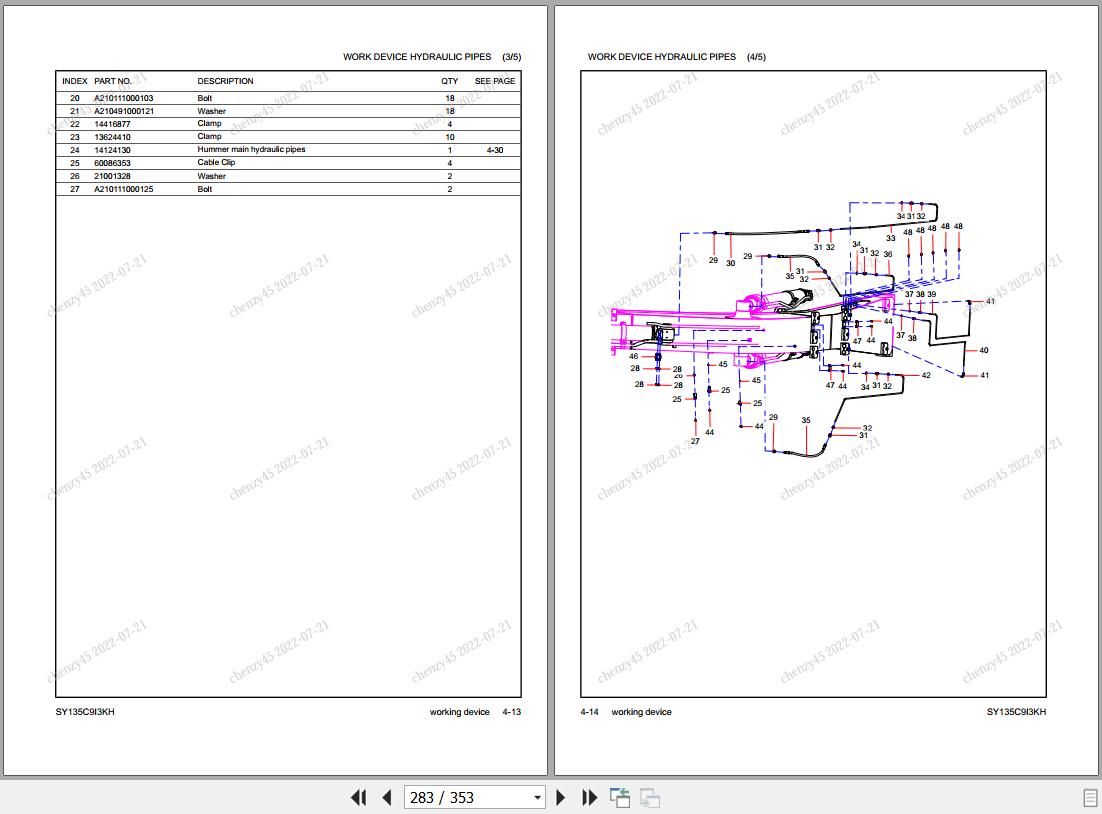
Task: Click 'WORK DEVICE HYDRAULIC PIPES' title on right page
Action: pyautogui.click(x=661, y=57)
